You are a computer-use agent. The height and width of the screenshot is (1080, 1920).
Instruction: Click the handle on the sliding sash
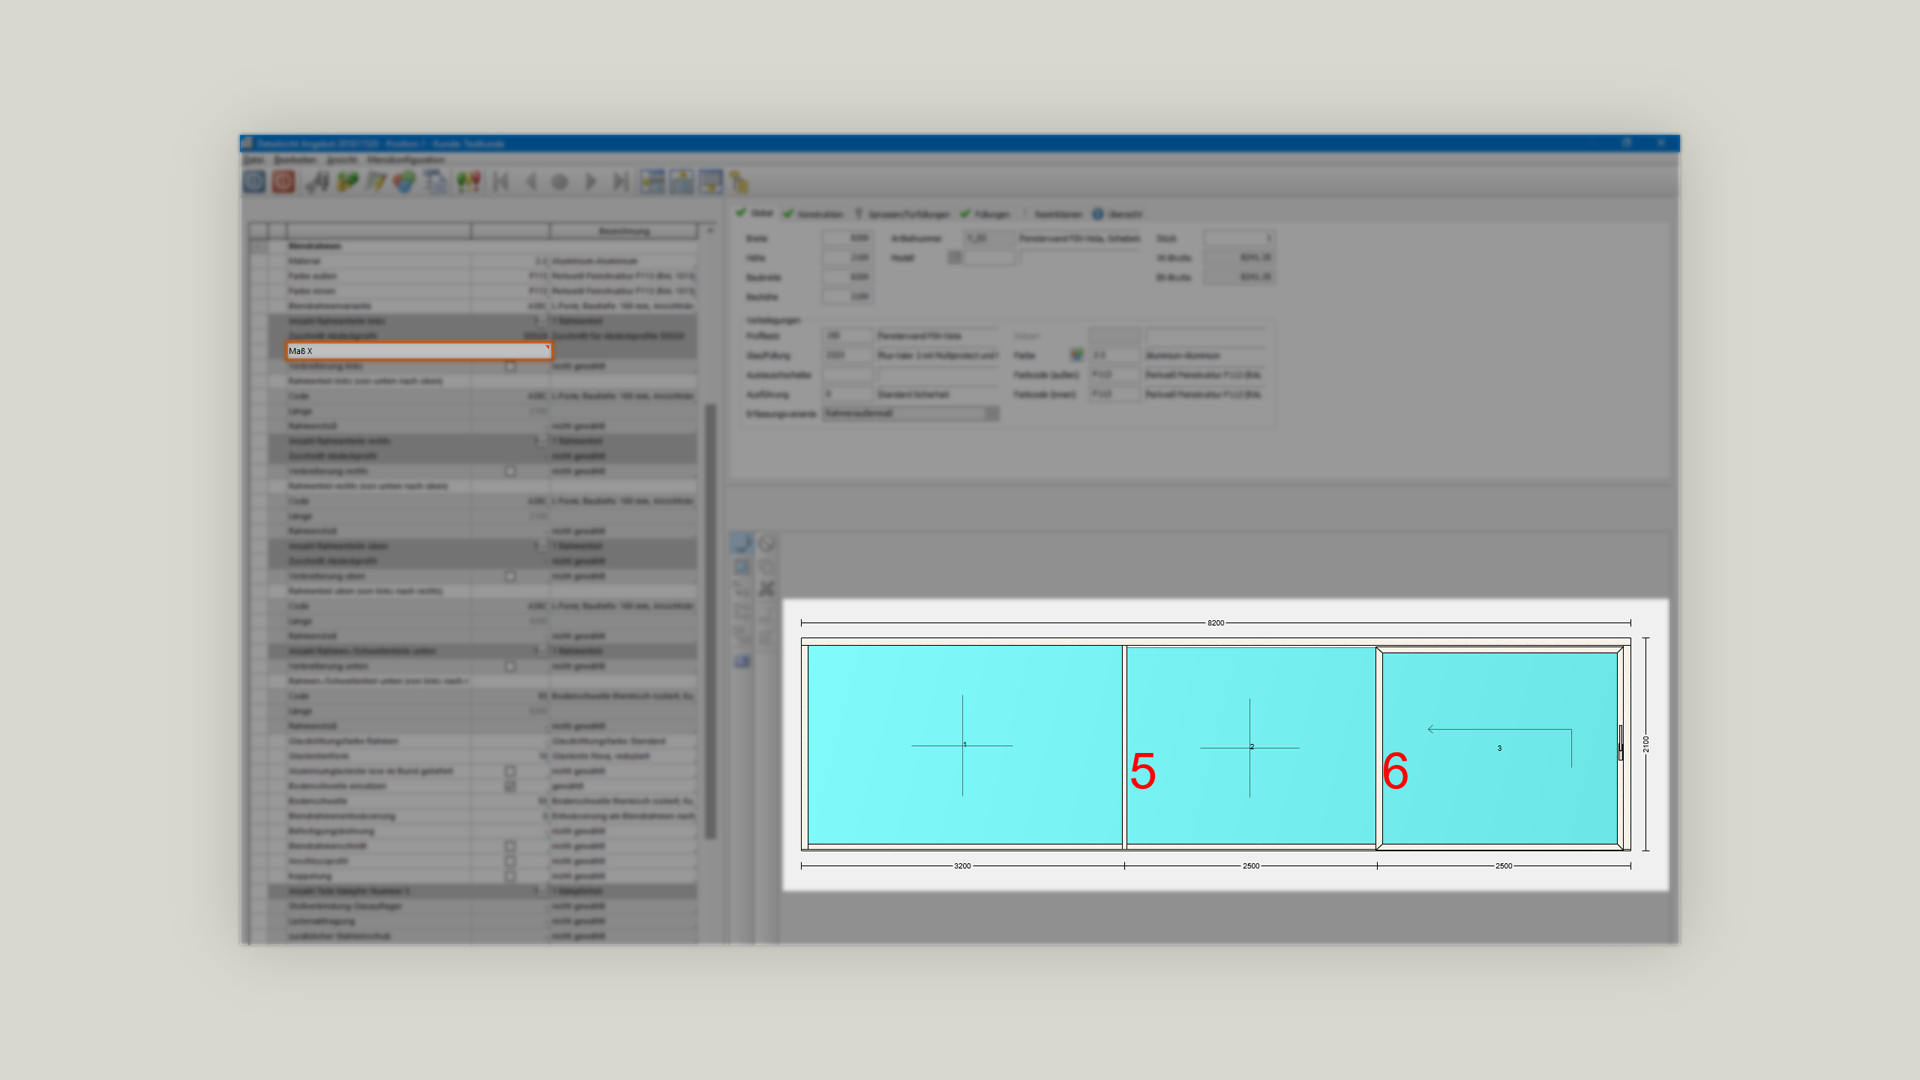(x=1620, y=743)
